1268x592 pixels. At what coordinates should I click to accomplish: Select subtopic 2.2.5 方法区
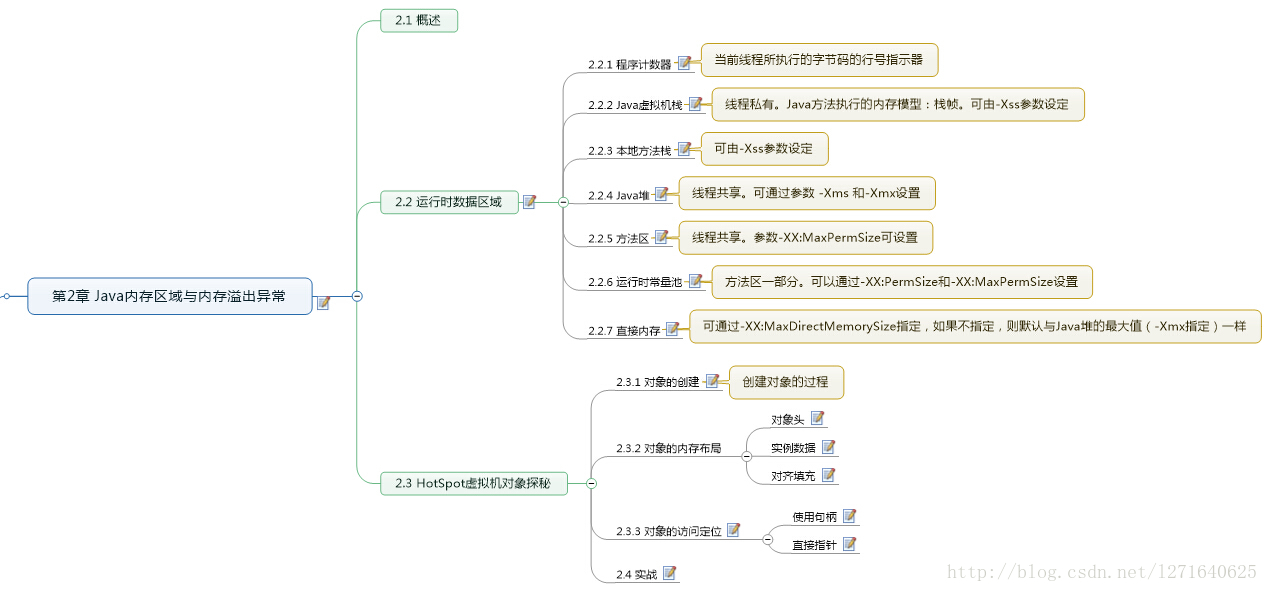point(618,238)
